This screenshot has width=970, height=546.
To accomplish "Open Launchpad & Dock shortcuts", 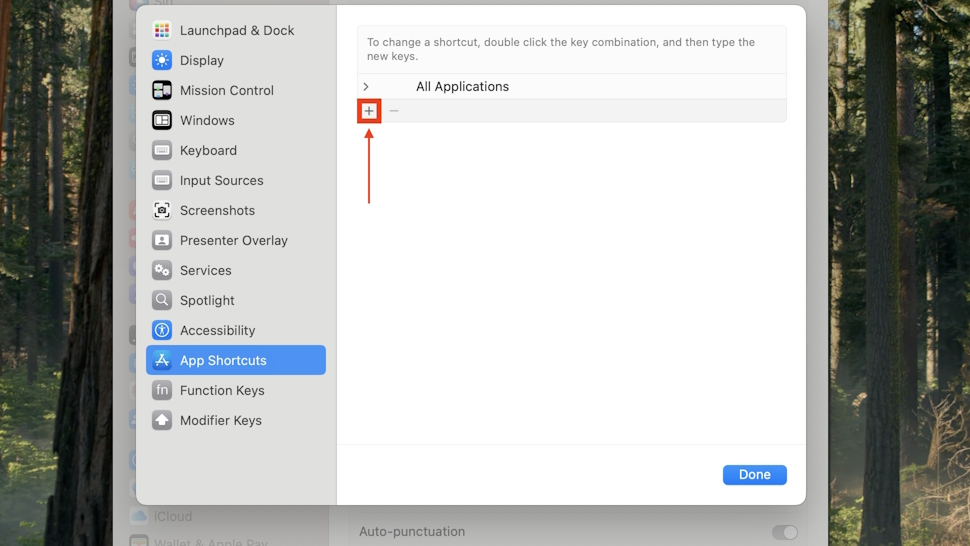I will click(x=236, y=30).
